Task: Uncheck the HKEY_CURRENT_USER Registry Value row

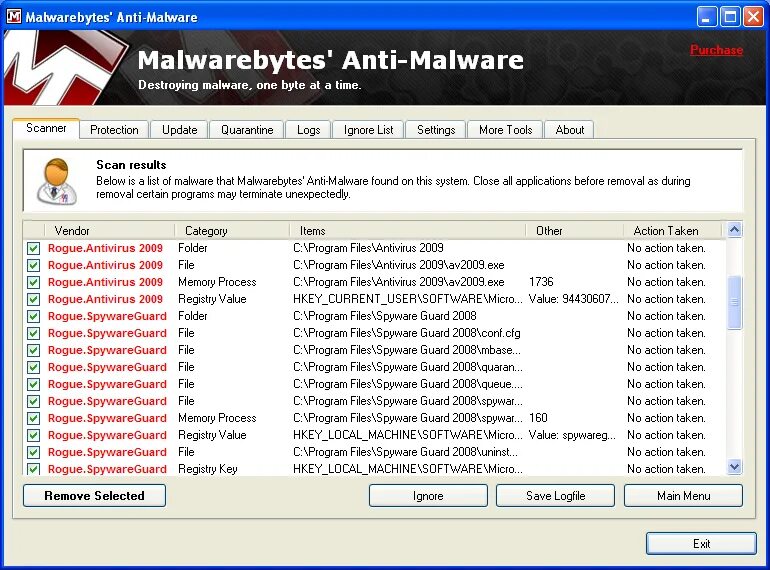Action: pos(33,299)
